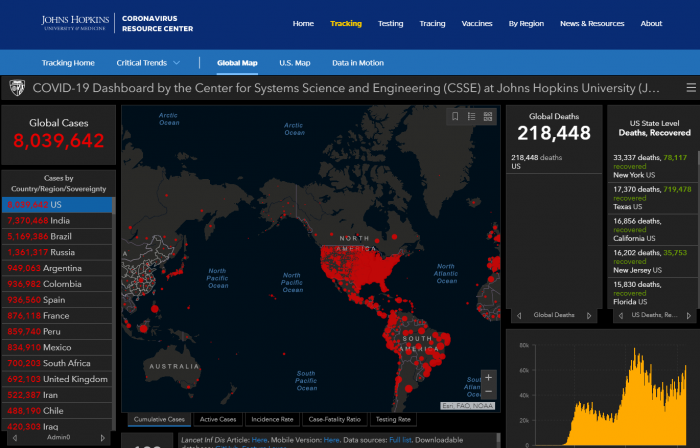This screenshot has width=700, height=448.
Task: Click Coronavirus Resource Center title
Action: [158, 24]
